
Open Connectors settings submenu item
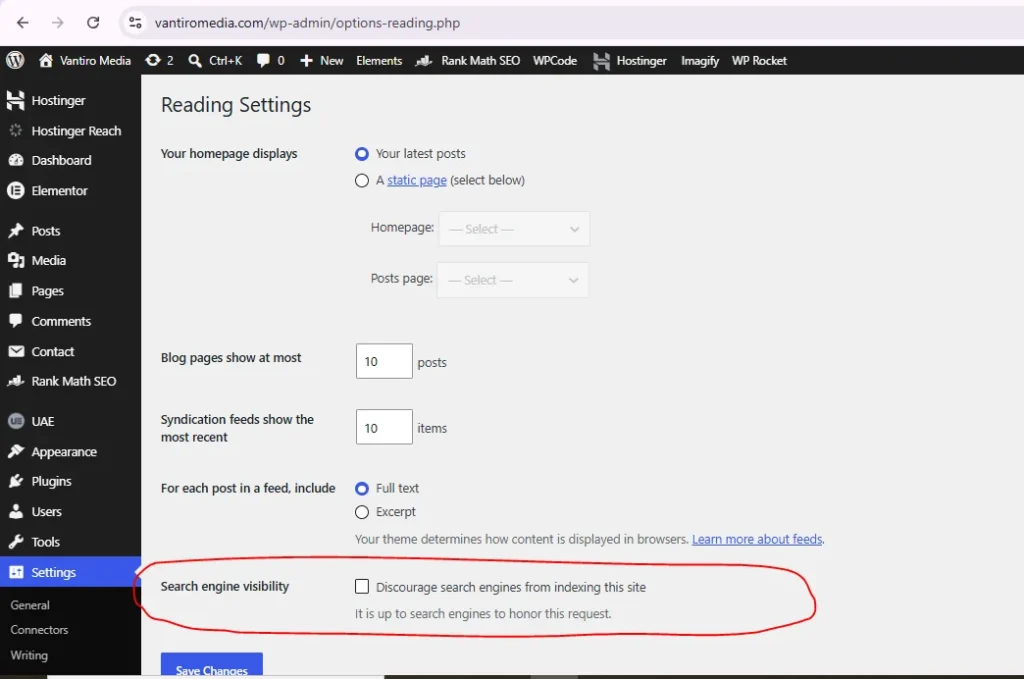(x=39, y=630)
